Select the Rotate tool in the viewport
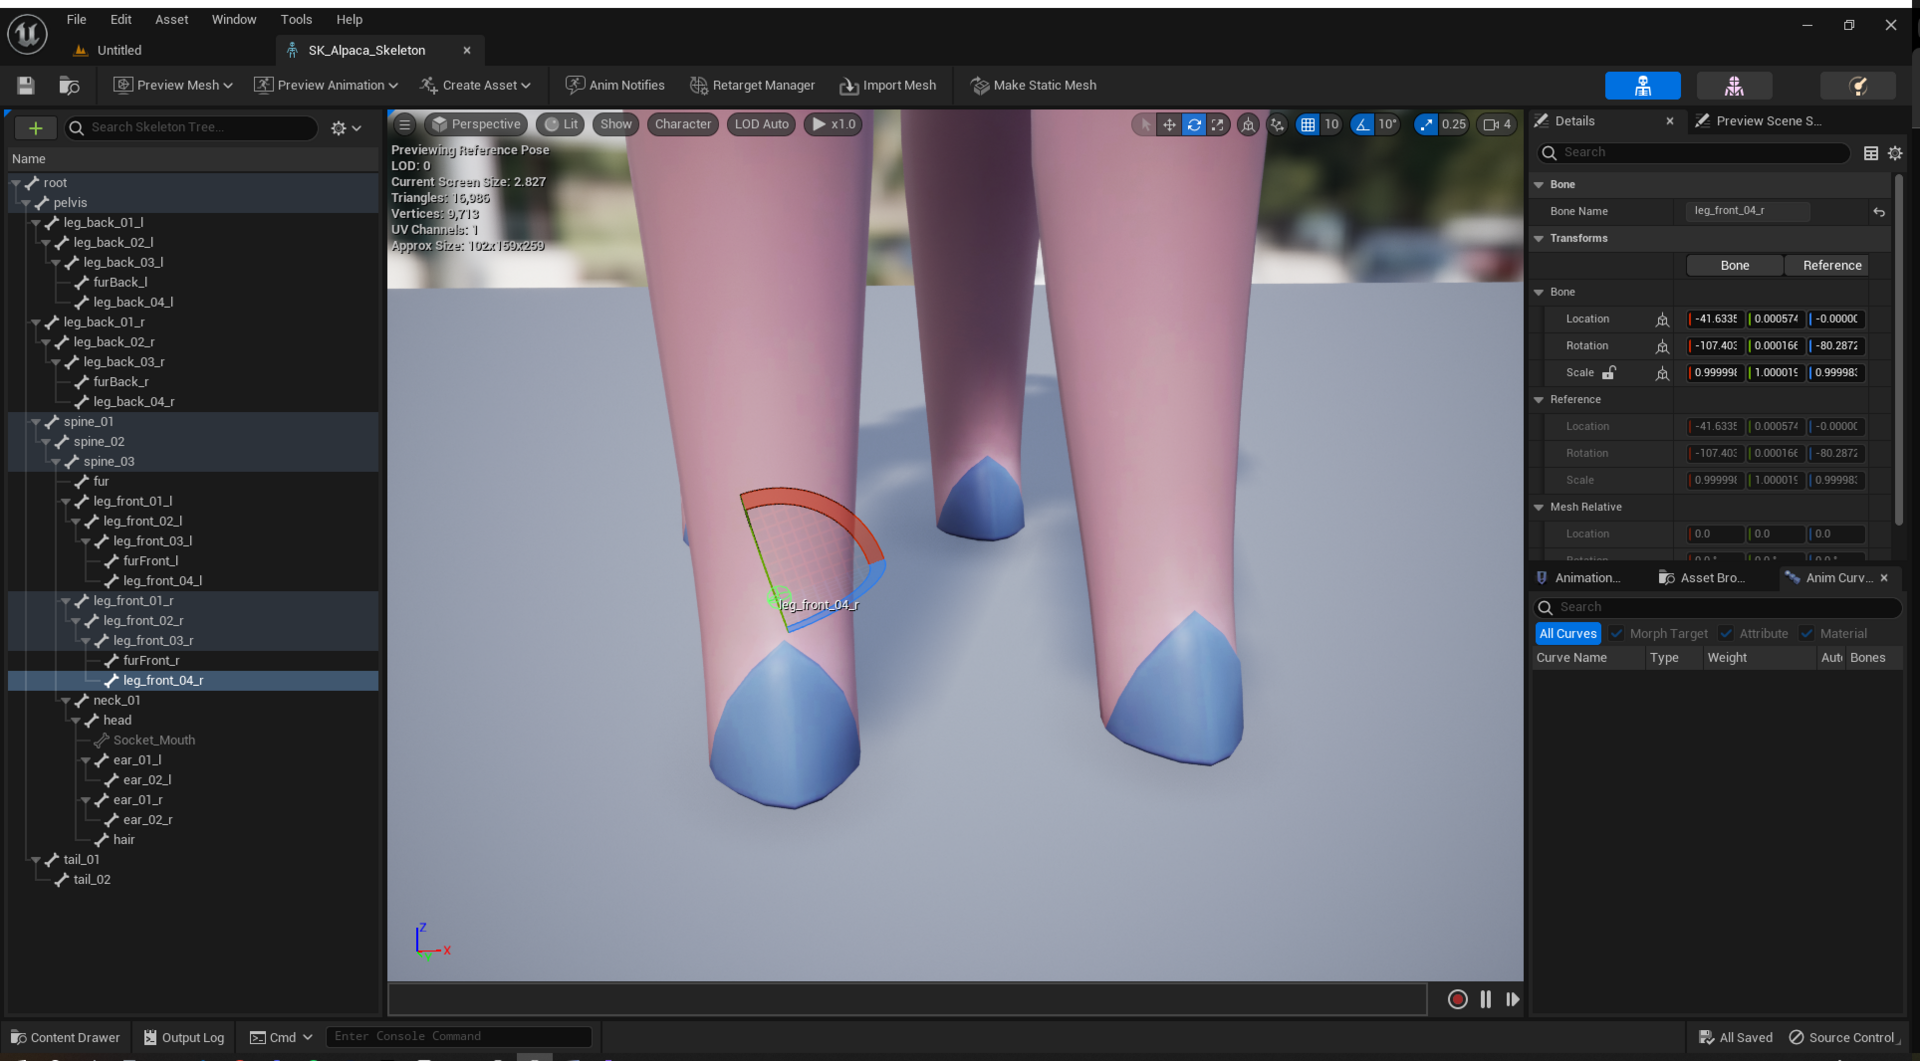Screen dimensions: 1920x1061 (1195, 124)
